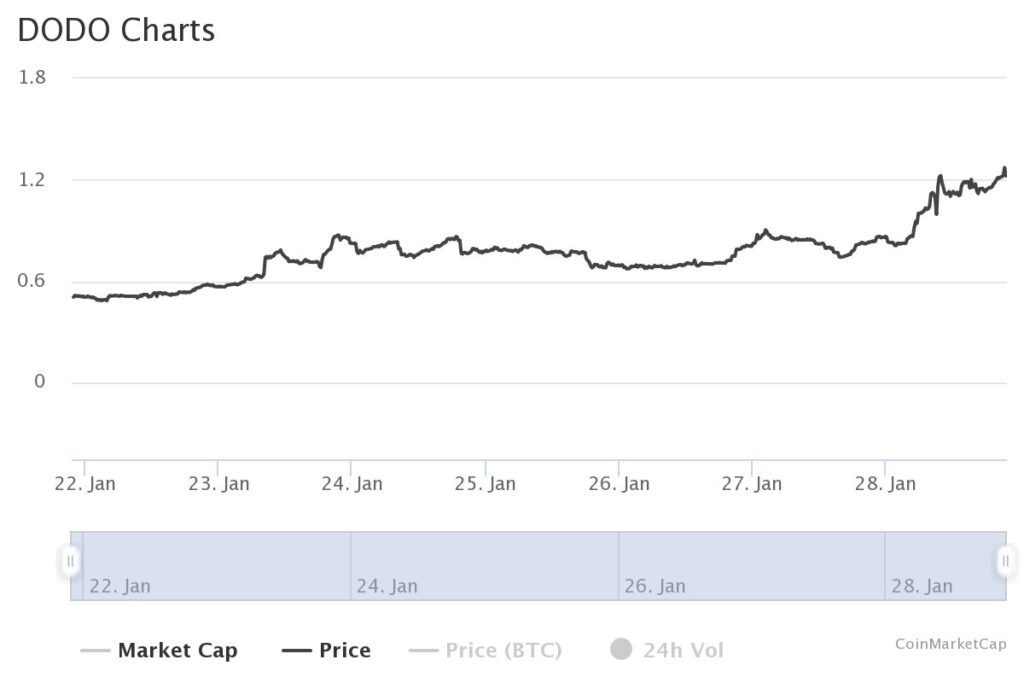Click the 26. Jan navigator label

655,586
